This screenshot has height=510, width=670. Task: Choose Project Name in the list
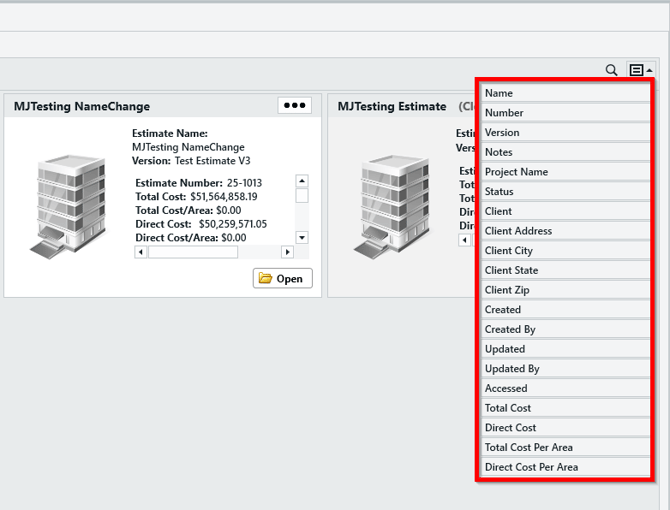(565, 172)
